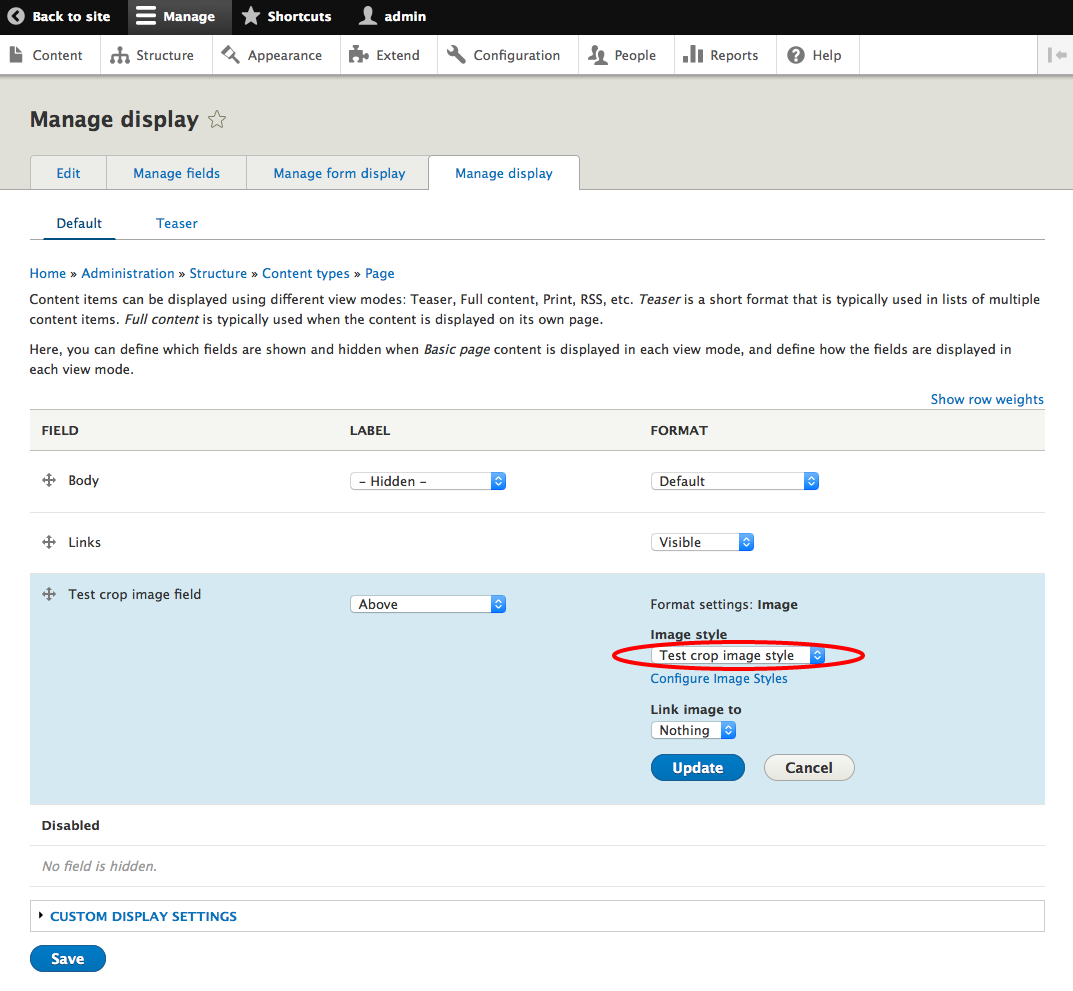Viewport: 1073px width, 991px height.
Task: Open the Reports menu item
Action: point(721,55)
